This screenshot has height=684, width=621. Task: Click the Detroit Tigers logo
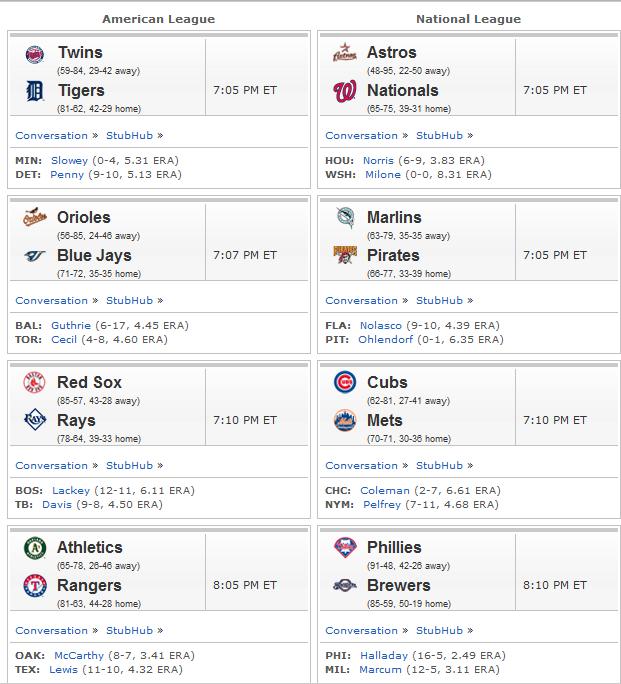[35, 92]
